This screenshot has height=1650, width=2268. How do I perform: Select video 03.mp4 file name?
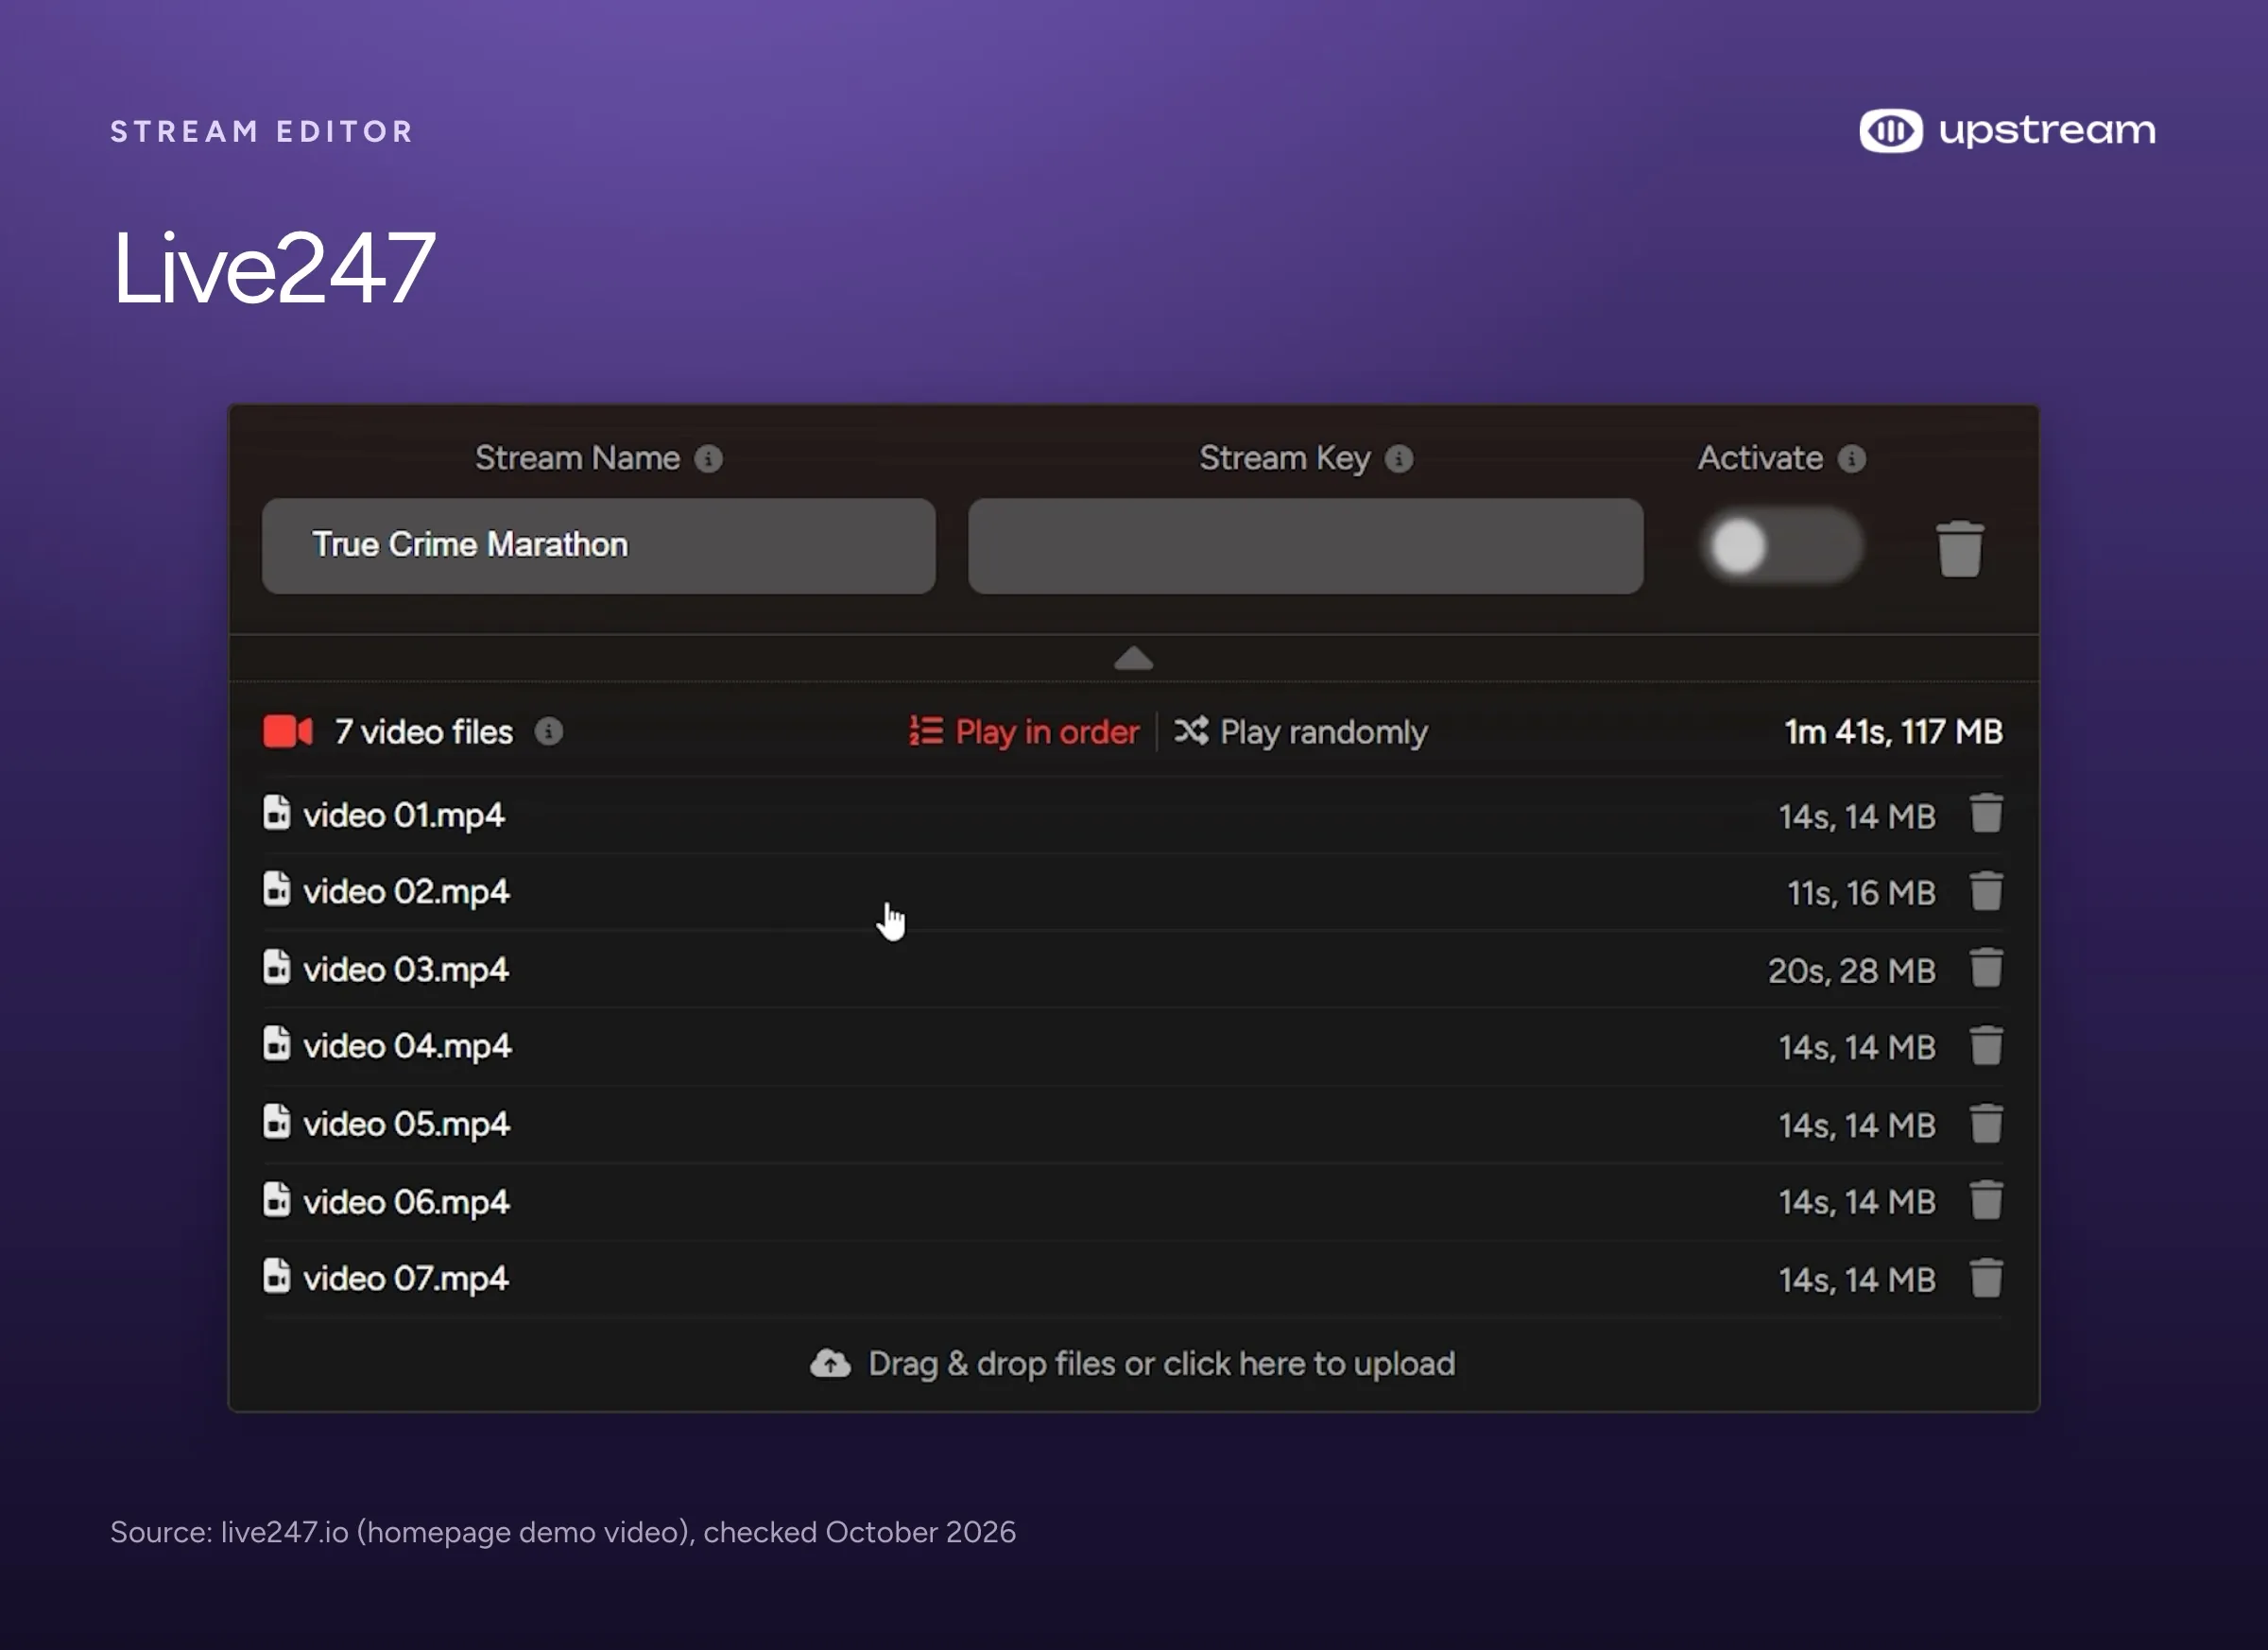click(406, 970)
